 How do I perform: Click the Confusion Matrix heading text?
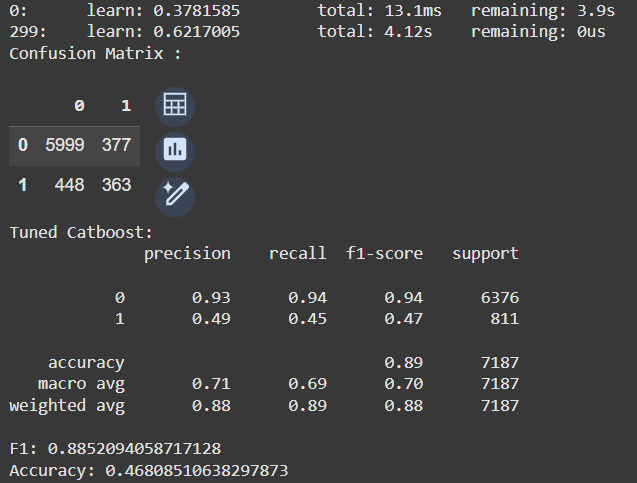[x=95, y=54]
